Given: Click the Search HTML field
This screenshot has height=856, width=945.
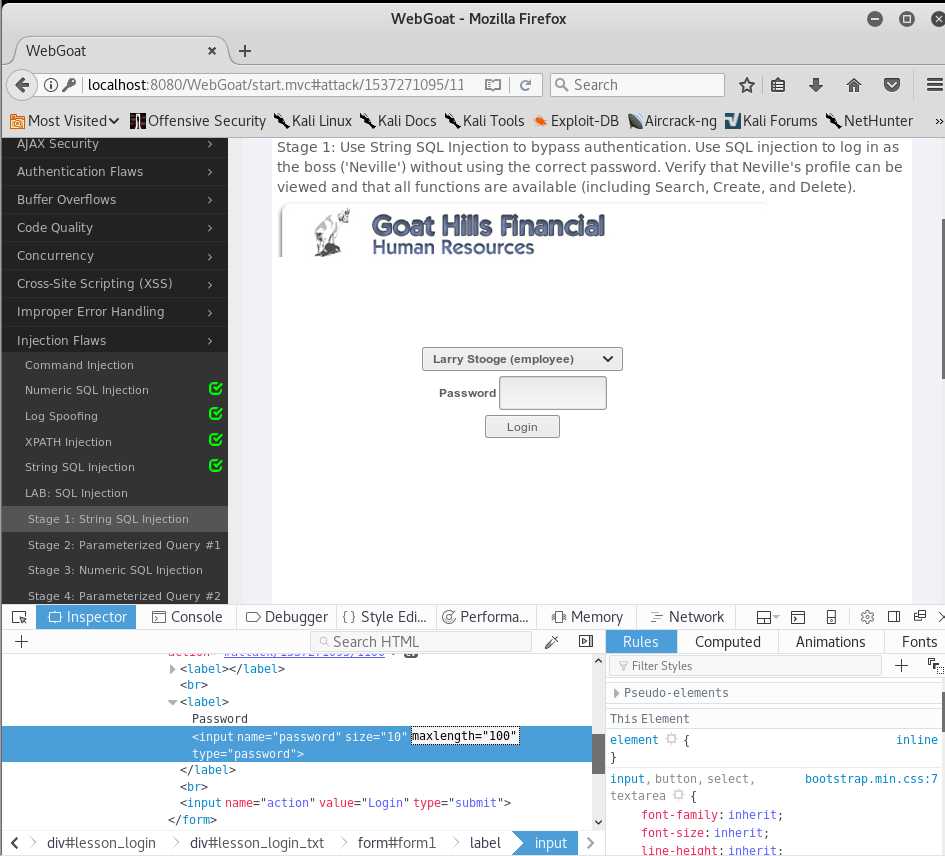Looking at the screenshot, I should 421,641.
